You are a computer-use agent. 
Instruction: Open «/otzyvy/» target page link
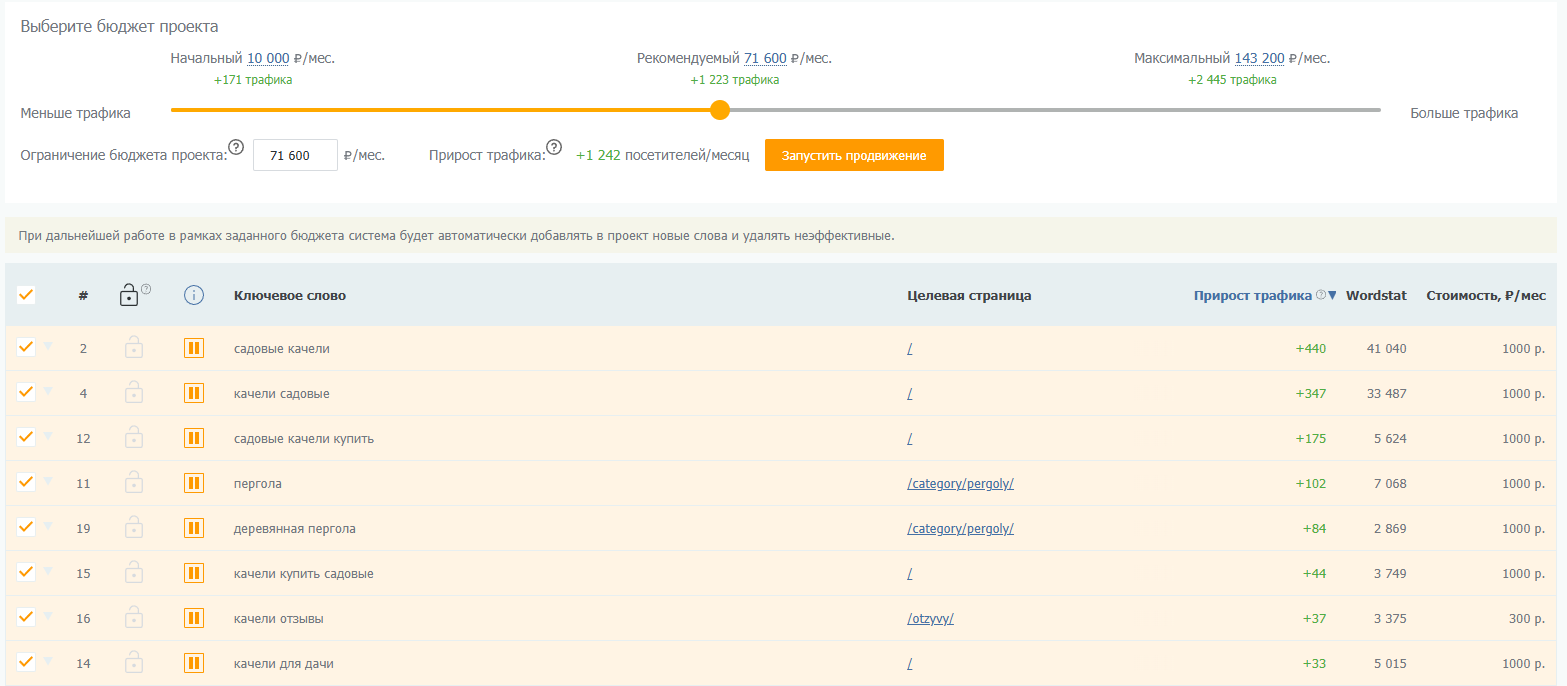pos(930,618)
